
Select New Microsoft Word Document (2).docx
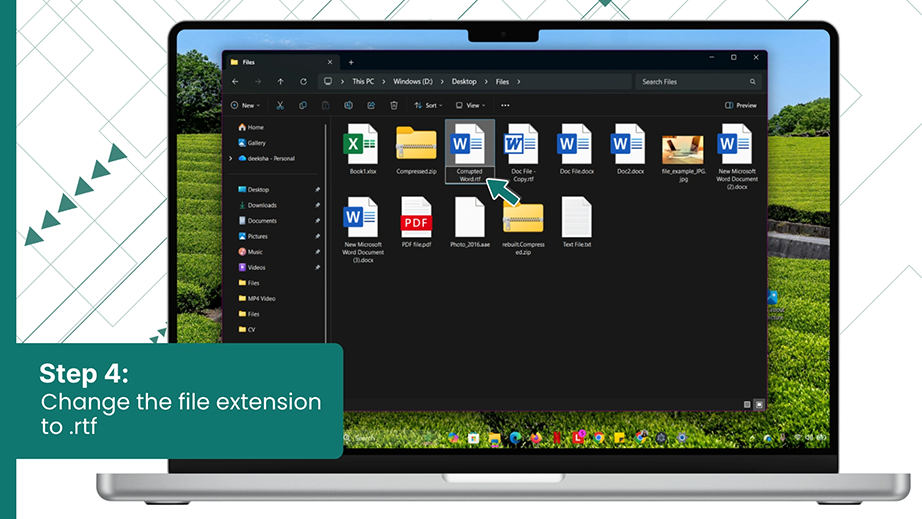click(736, 156)
